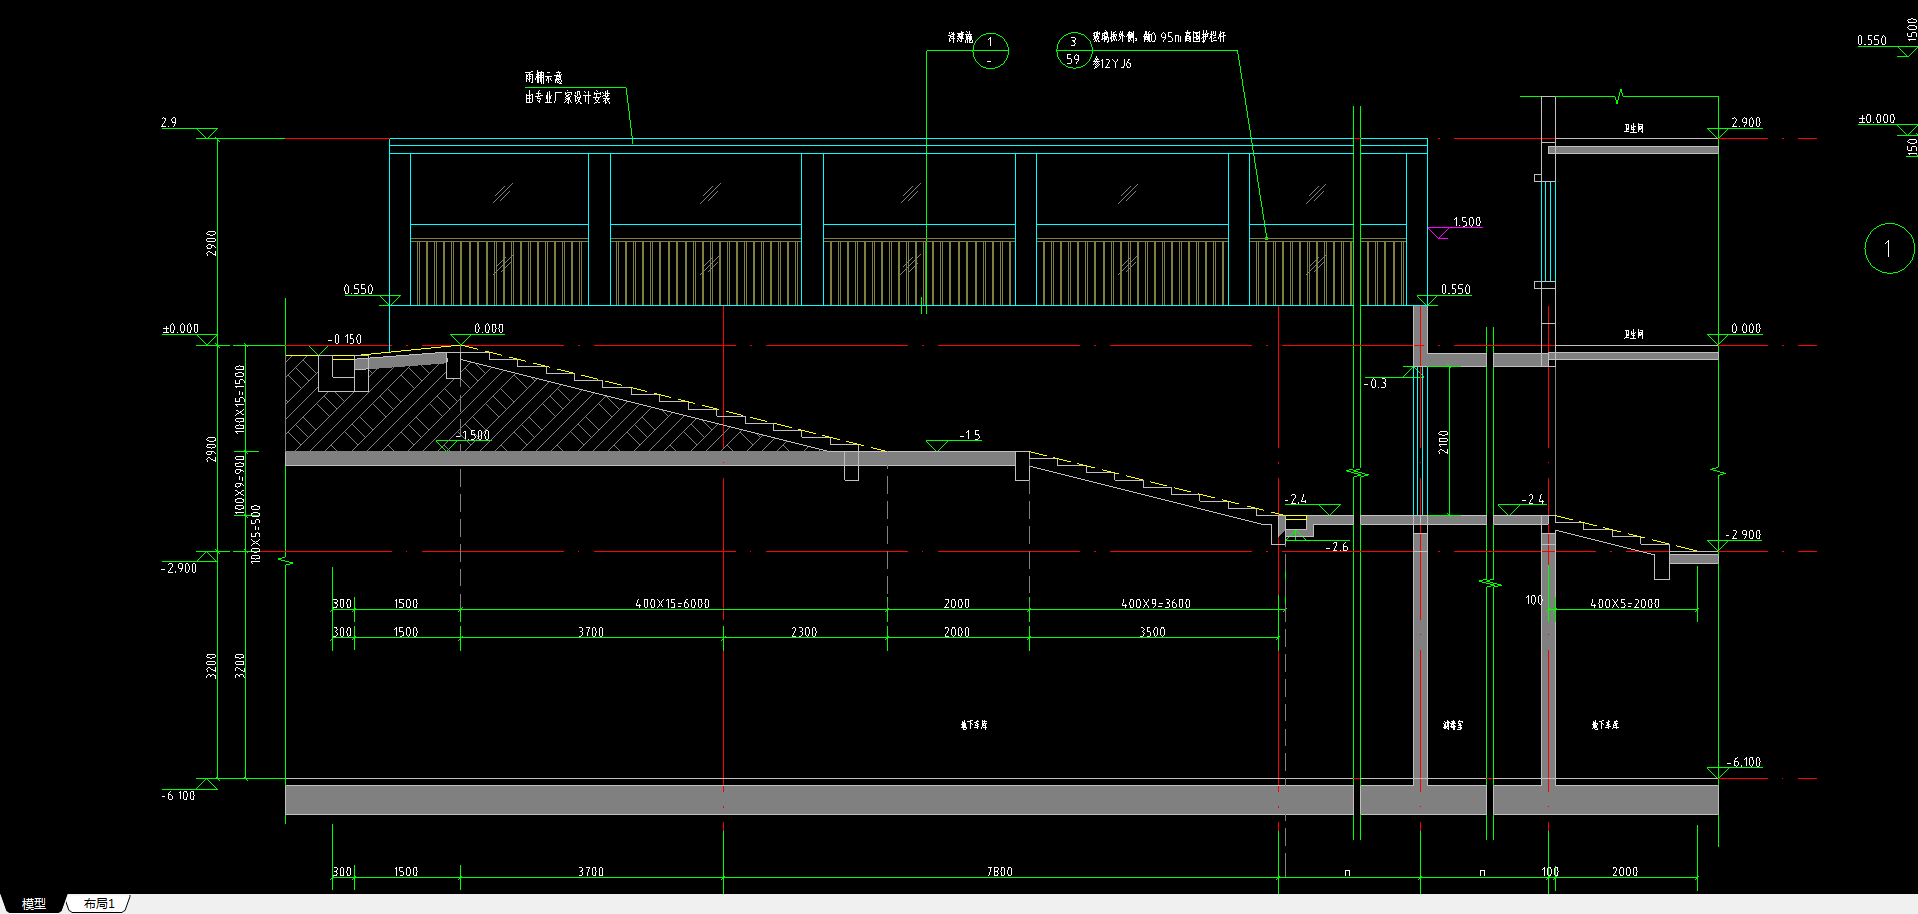Click the 7800 dimension at the bottom

[x=1000, y=872]
